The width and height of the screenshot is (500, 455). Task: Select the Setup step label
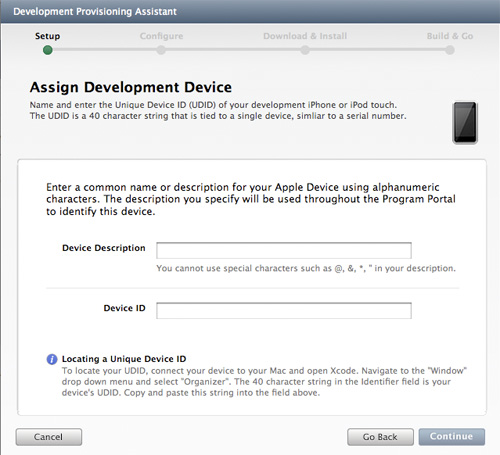[48, 36]
